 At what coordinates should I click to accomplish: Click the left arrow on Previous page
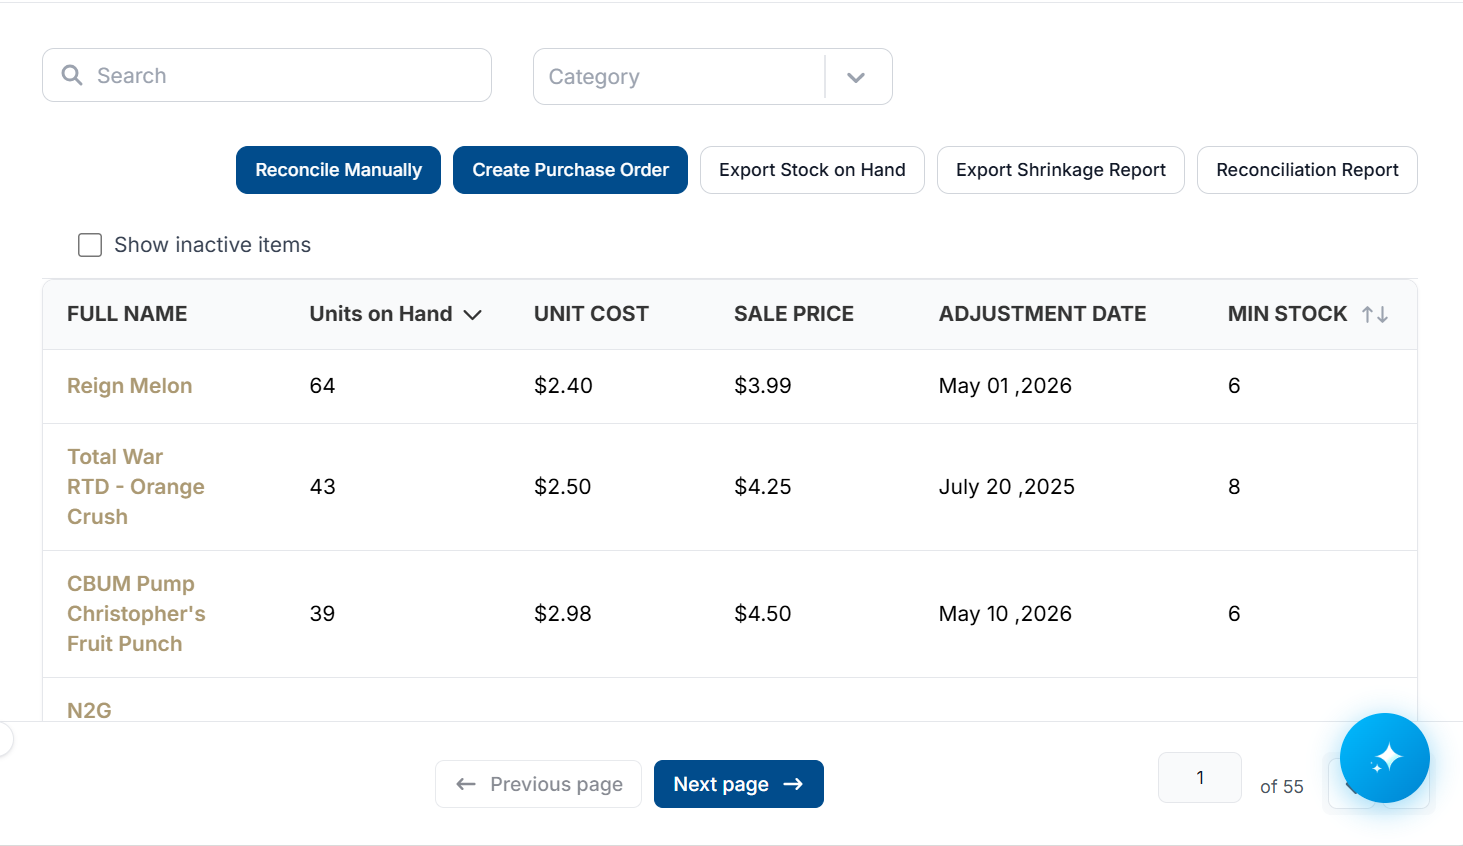coord(466,784)
